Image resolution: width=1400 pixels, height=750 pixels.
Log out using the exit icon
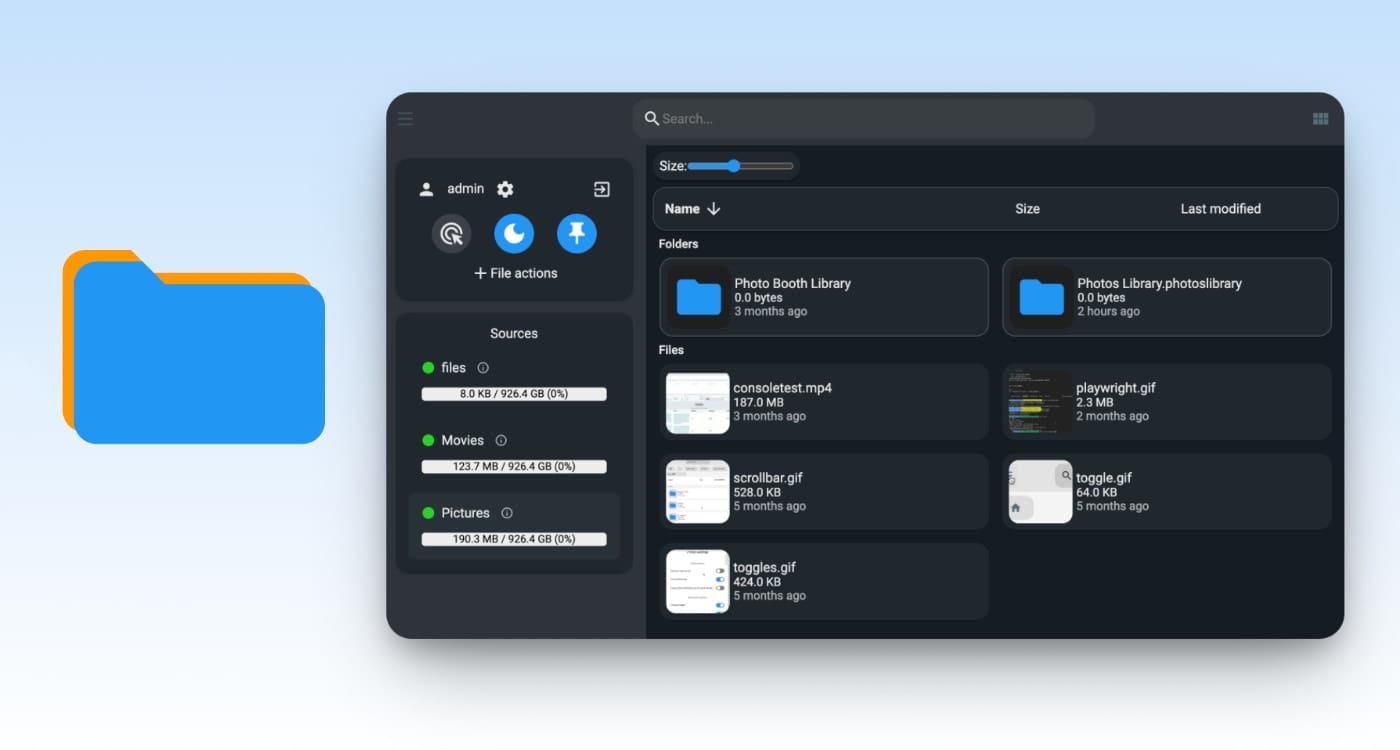click(x=601, y=188)
